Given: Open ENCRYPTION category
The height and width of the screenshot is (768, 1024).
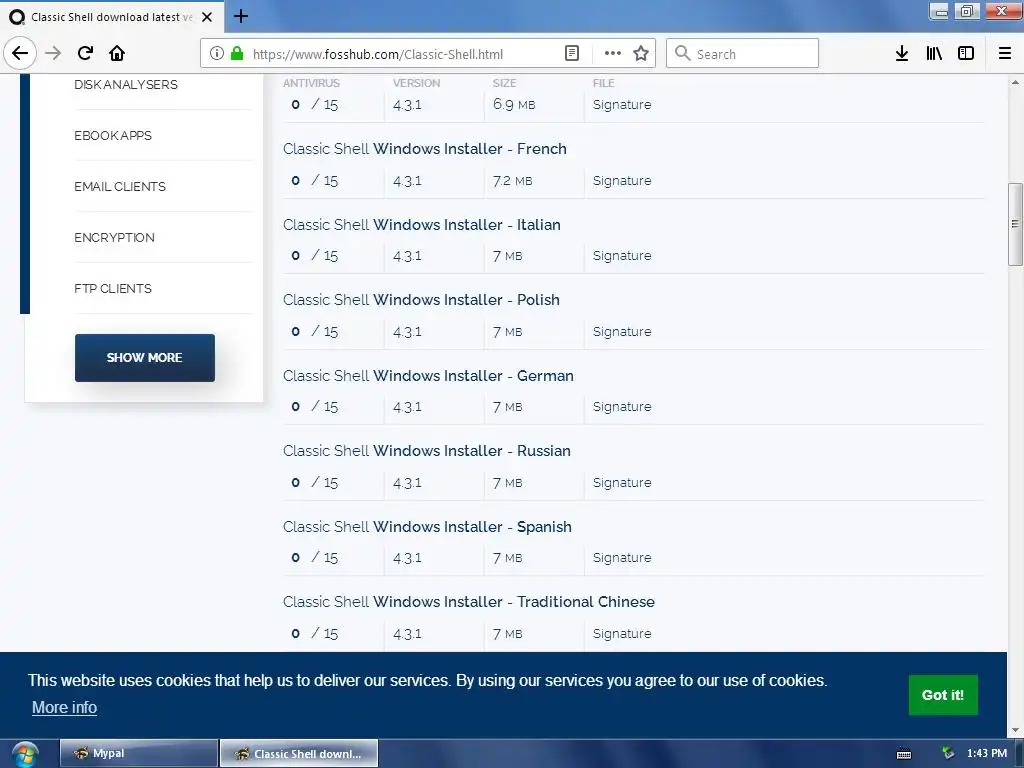Looking at the screenshot, I should [114, 237].
